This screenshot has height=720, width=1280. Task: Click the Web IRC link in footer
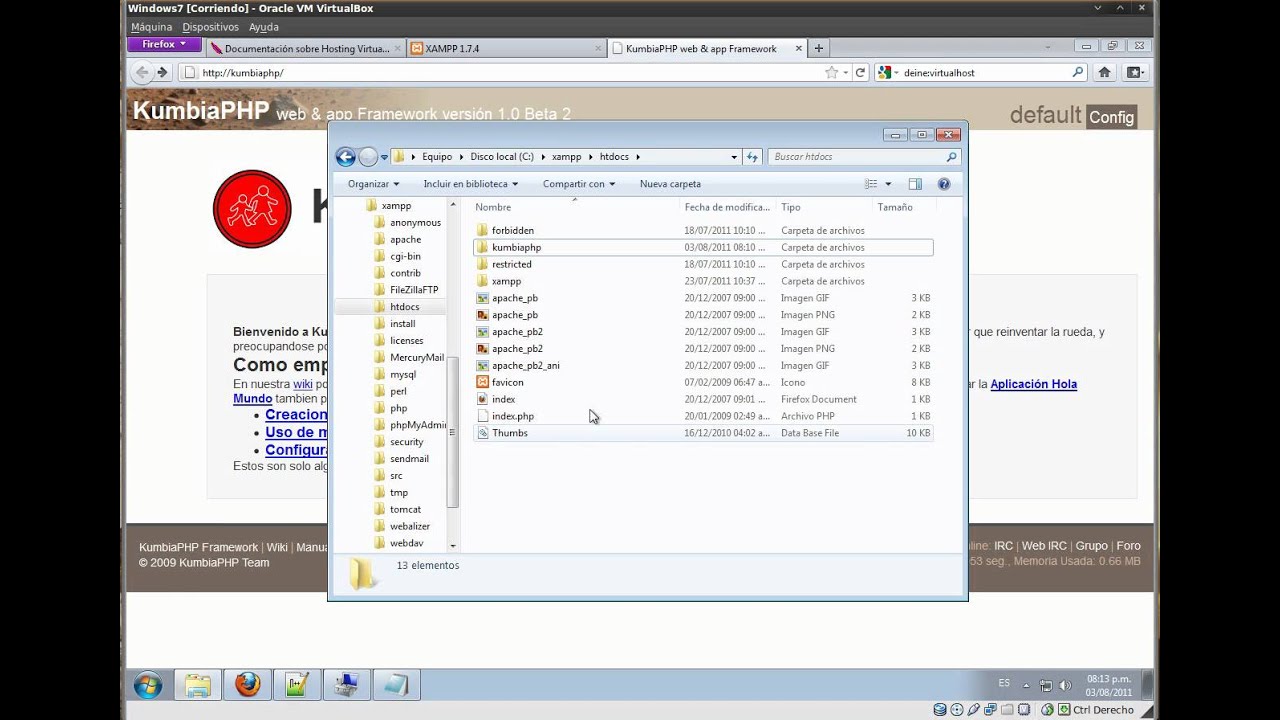pyautogui.click(x=1044, y=546)
